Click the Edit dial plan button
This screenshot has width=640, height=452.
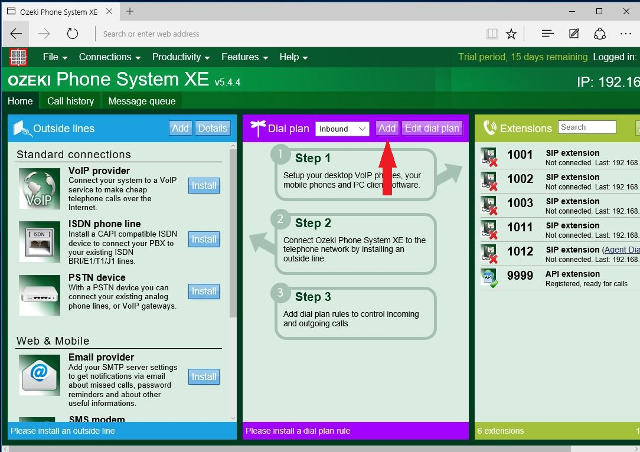coord(432,128)
